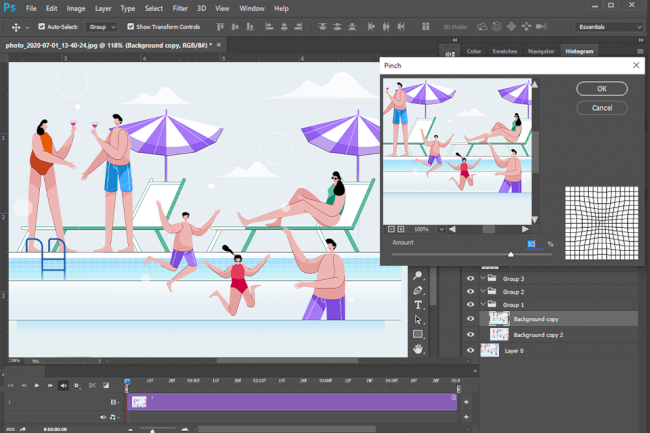Collapse Group 3 folder
The height and width of the screenshot is (433, 650).
click(x=483, y=278)
